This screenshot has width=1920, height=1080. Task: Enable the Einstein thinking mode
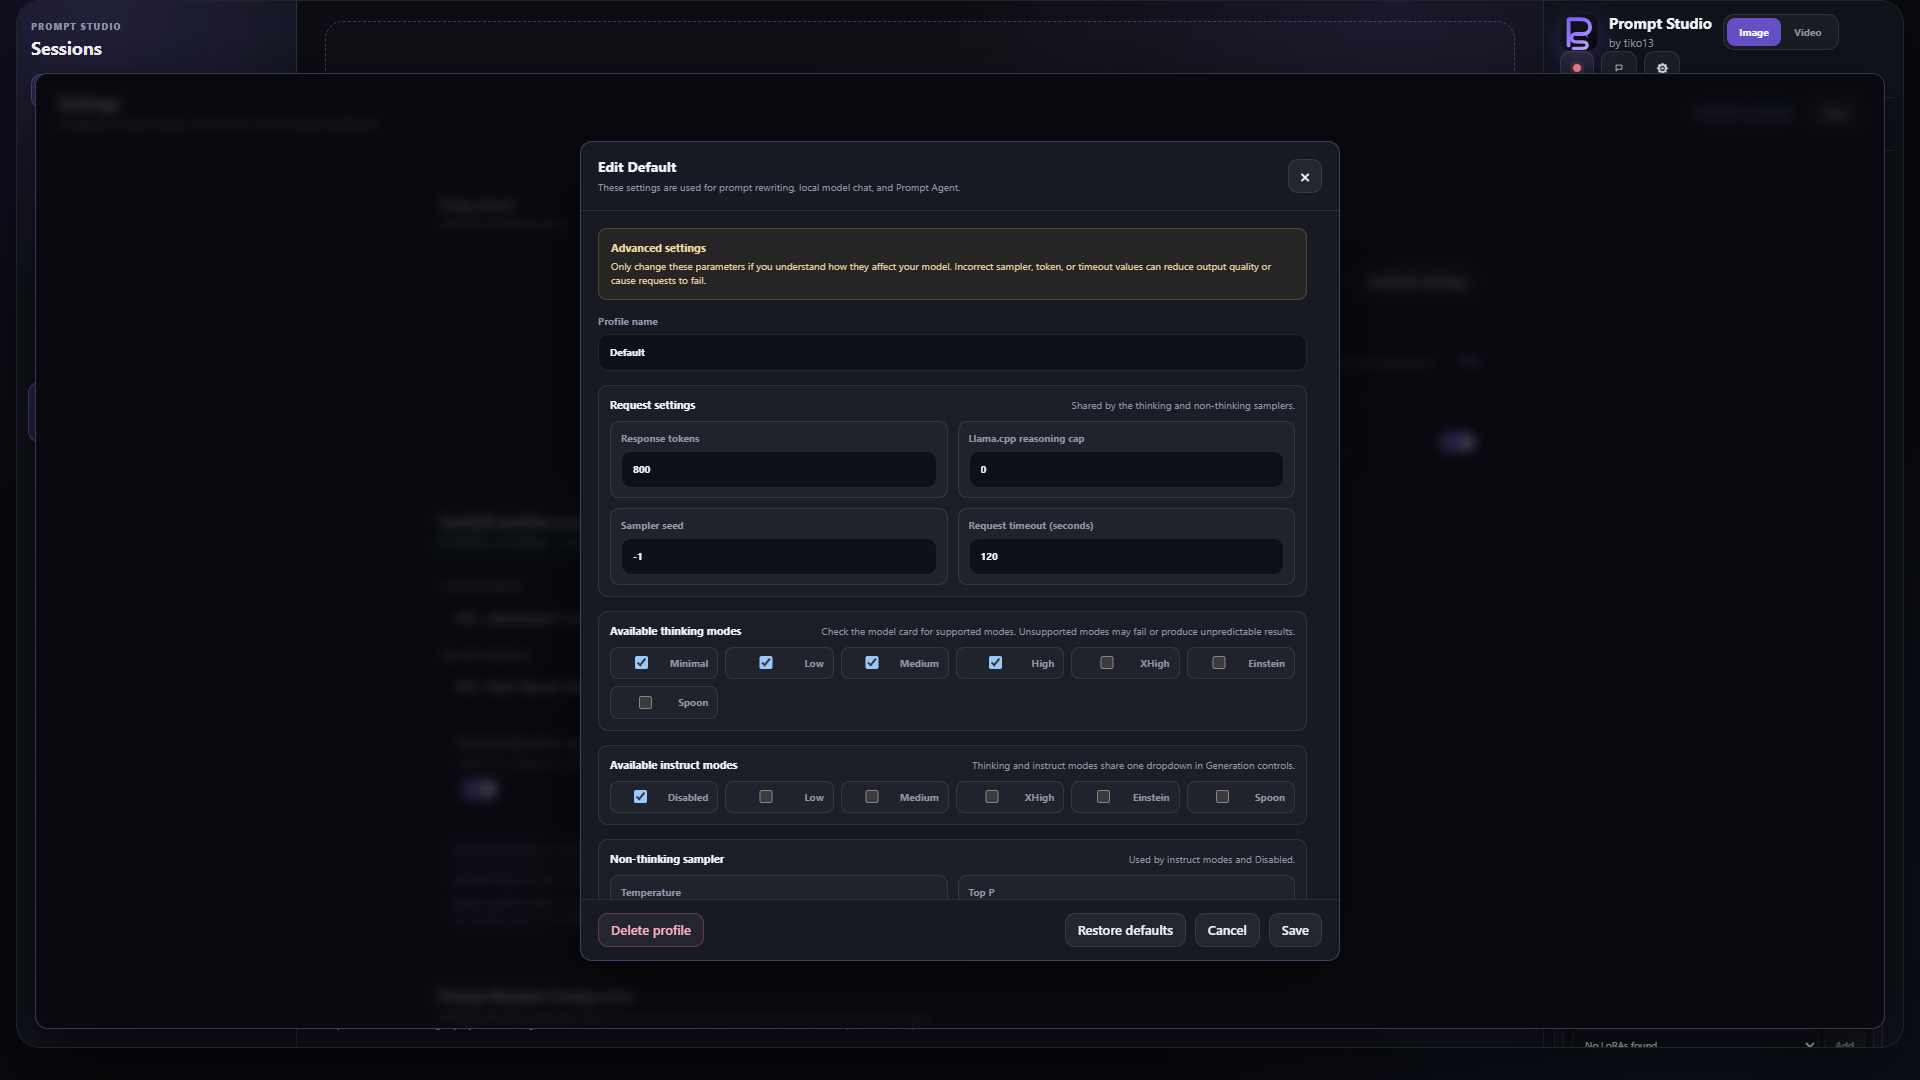[x=1219, y=663]
